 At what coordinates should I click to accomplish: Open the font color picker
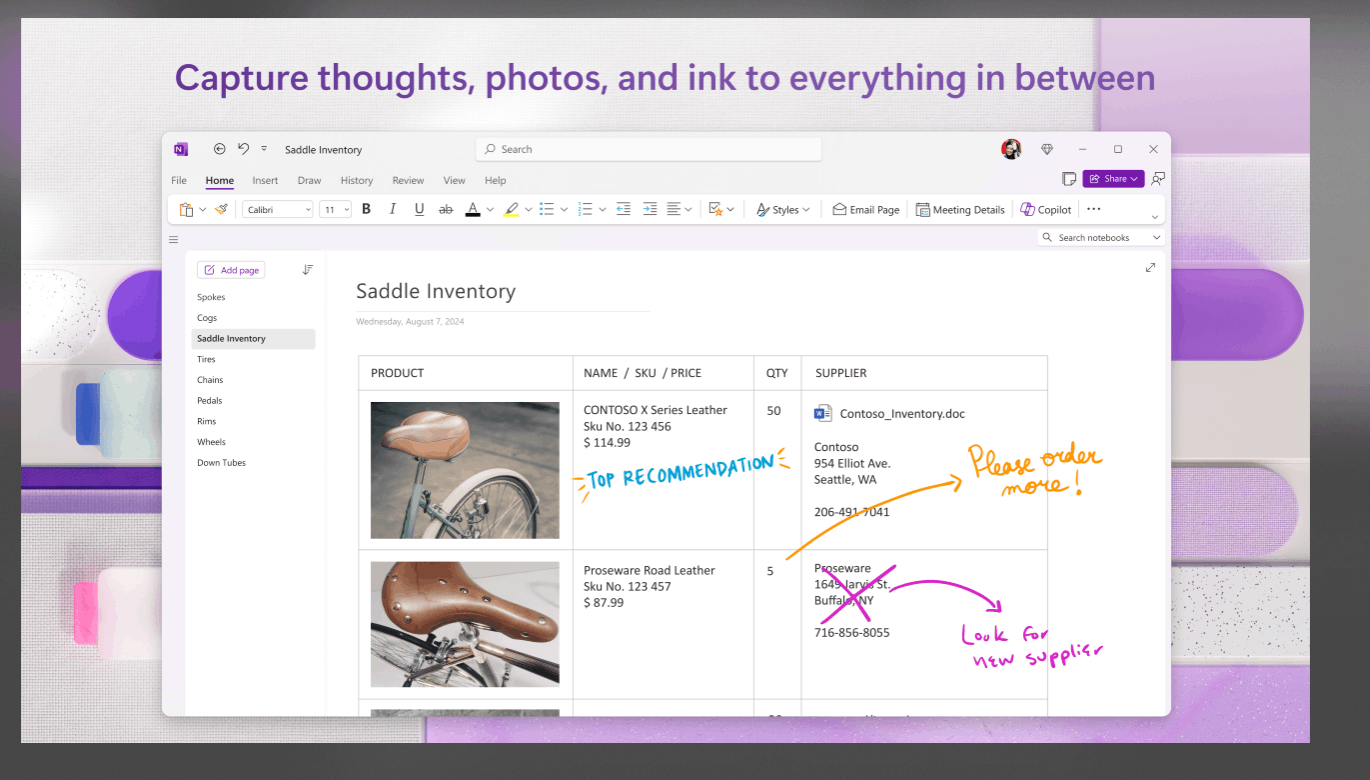click(x=472, y=209)
